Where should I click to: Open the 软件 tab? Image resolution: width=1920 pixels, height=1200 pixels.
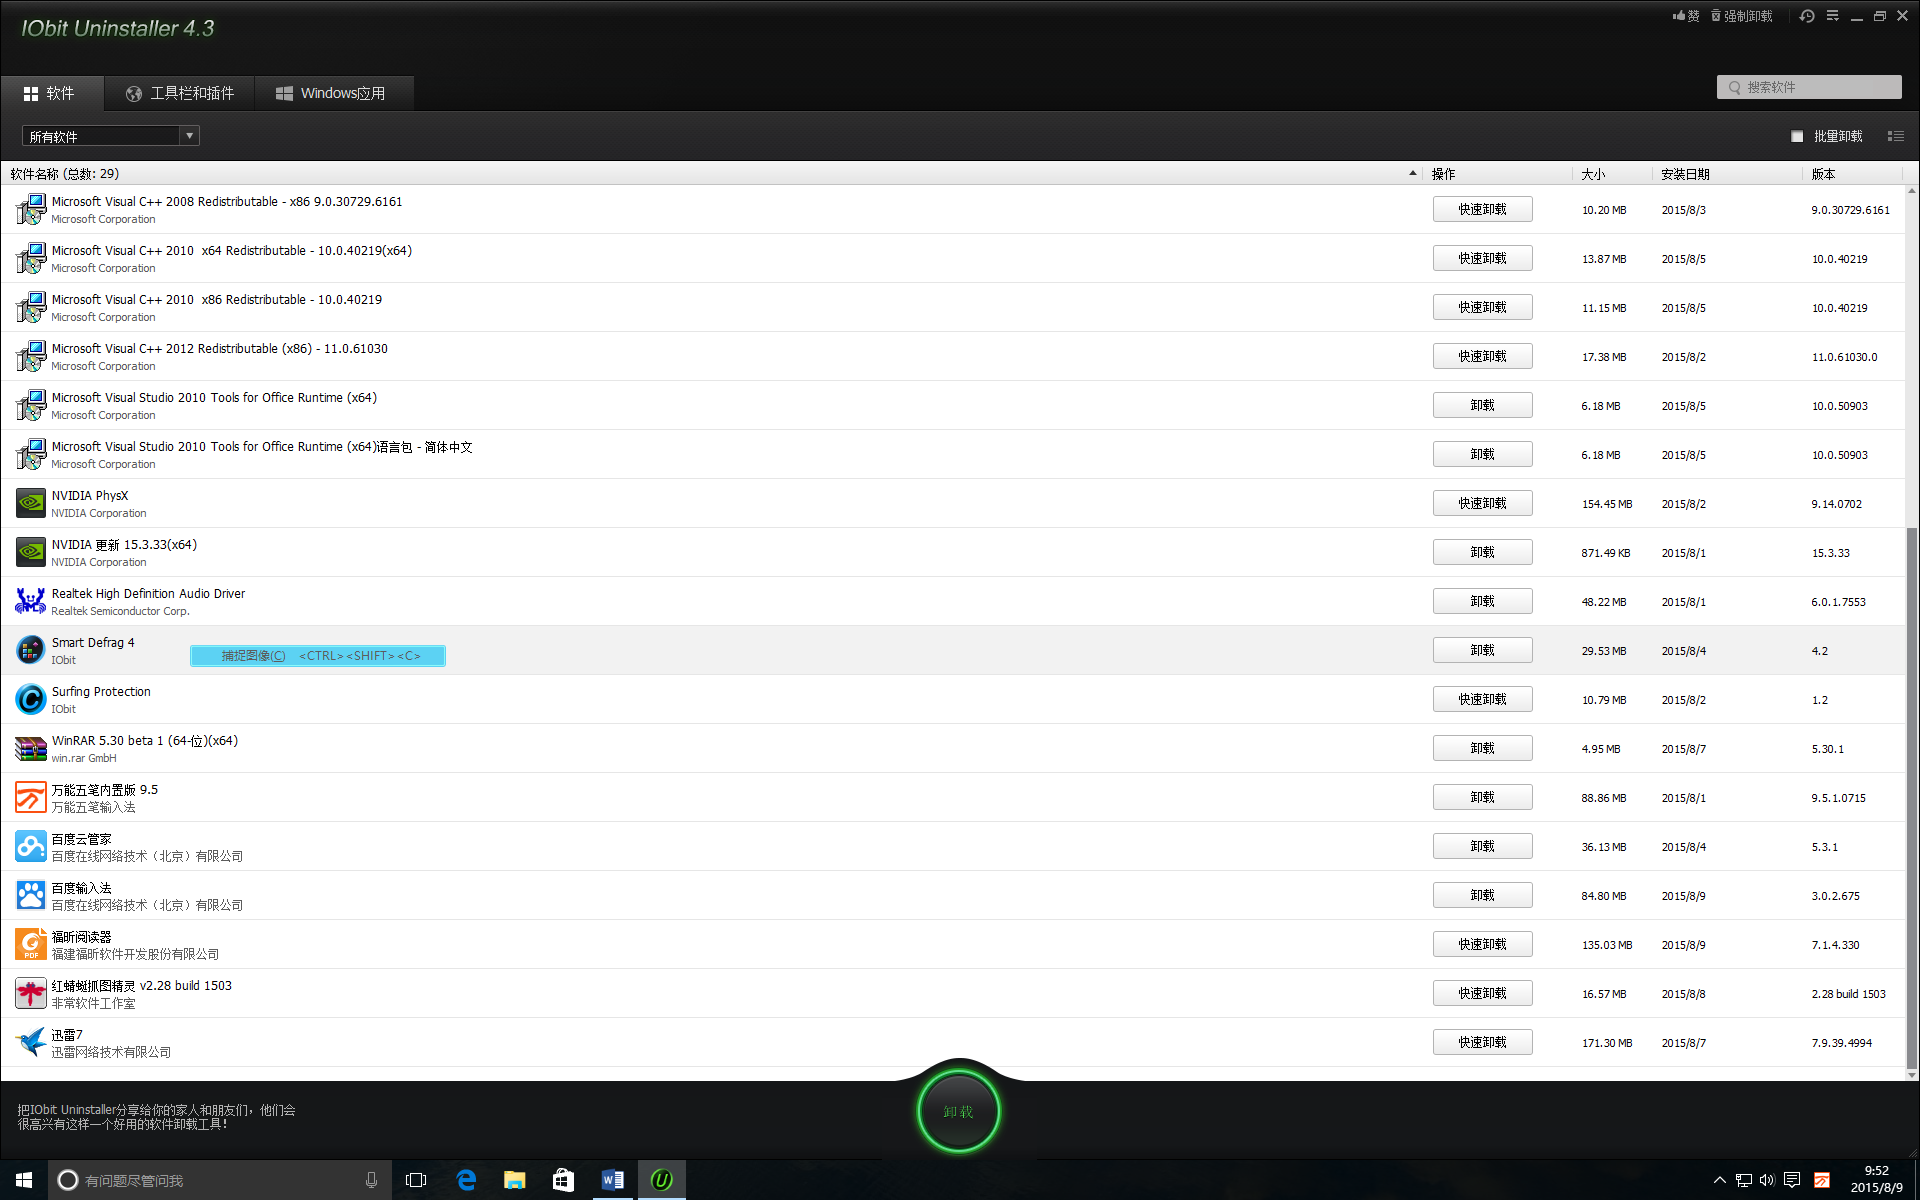point(52,93)
